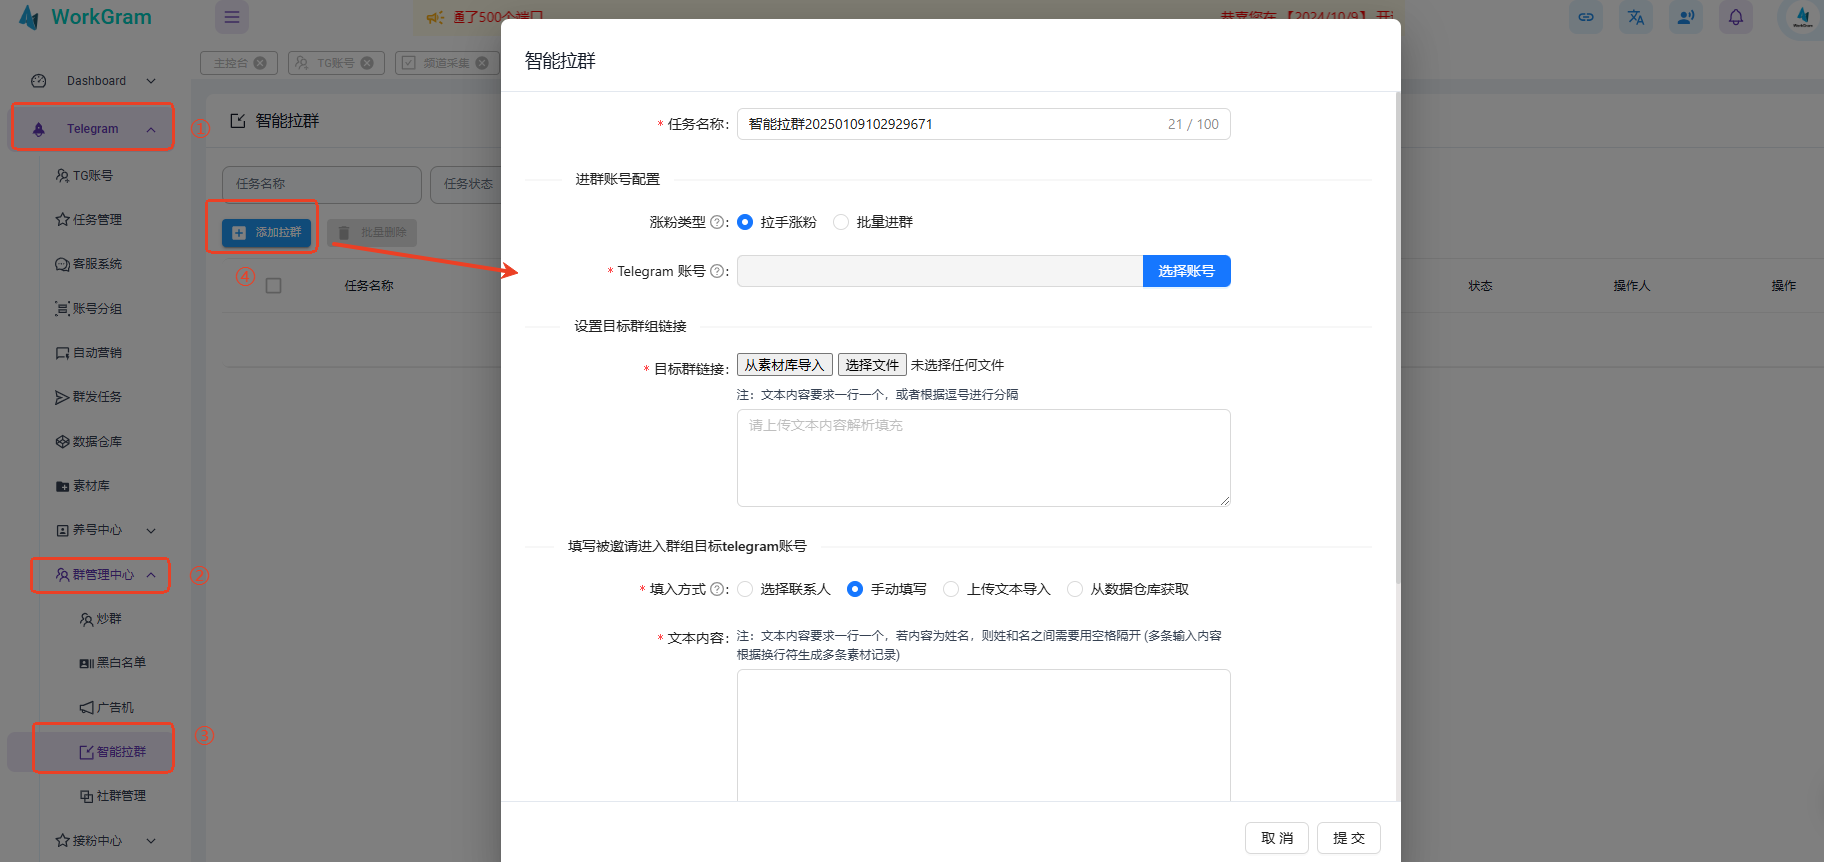Collapse the 群管理中心 submenu
This screenshot has height=862, width=1824.
(x=105, y=575)
